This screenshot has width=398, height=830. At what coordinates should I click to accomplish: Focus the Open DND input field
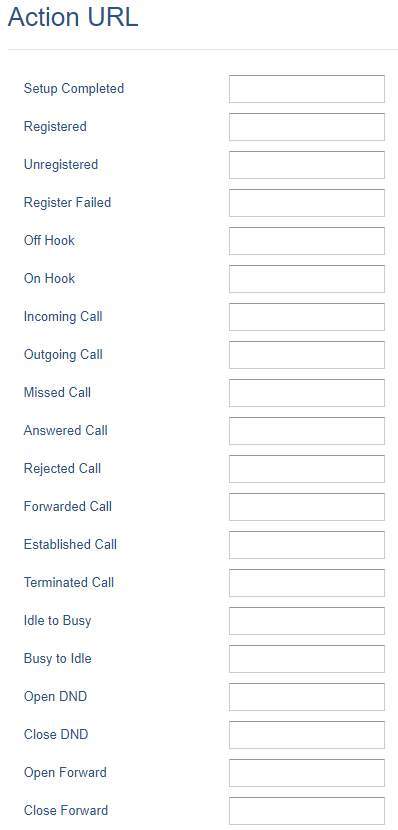tap(307, 697)
